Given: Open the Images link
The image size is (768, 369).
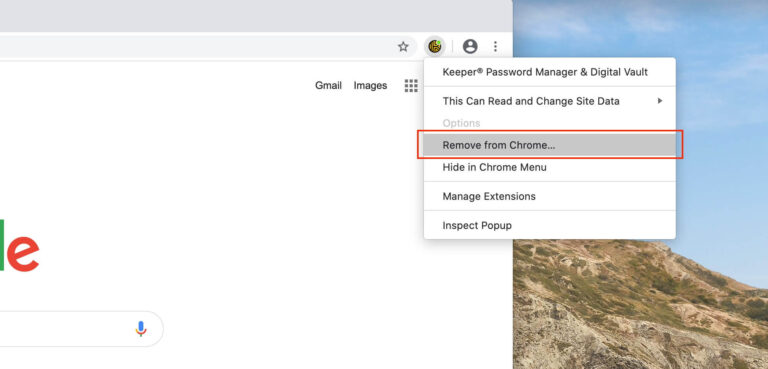Looking at the screenshot, I should click(370, 86).
